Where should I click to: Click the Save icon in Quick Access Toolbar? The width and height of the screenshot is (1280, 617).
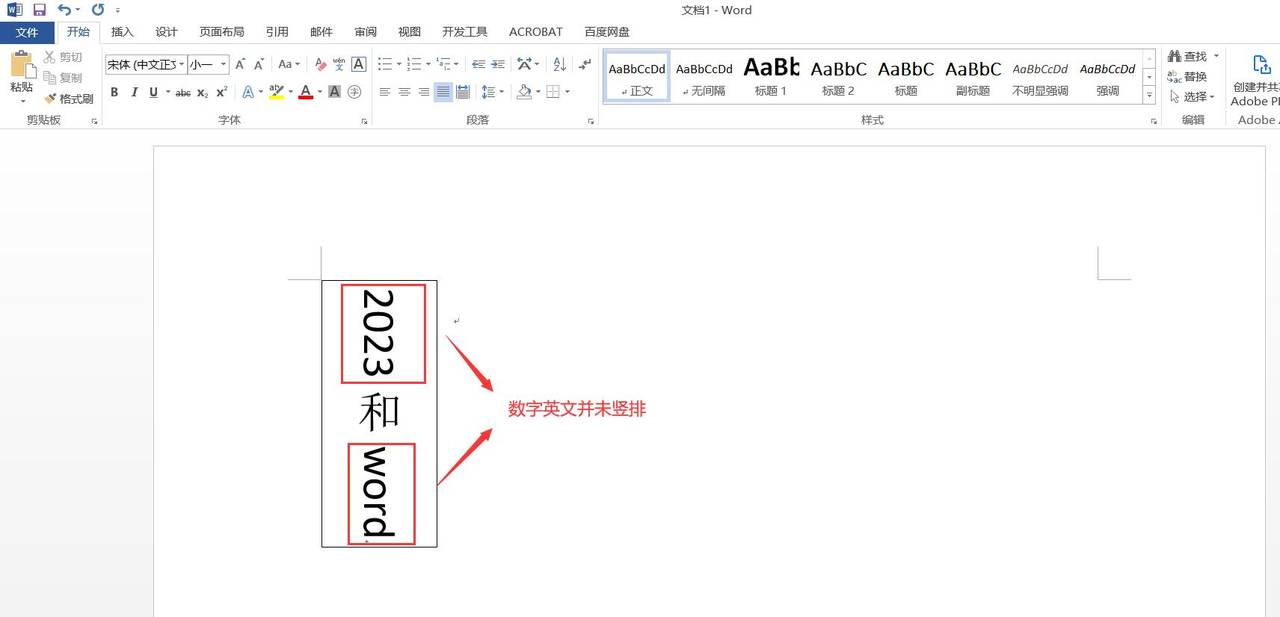click(38, 9)
